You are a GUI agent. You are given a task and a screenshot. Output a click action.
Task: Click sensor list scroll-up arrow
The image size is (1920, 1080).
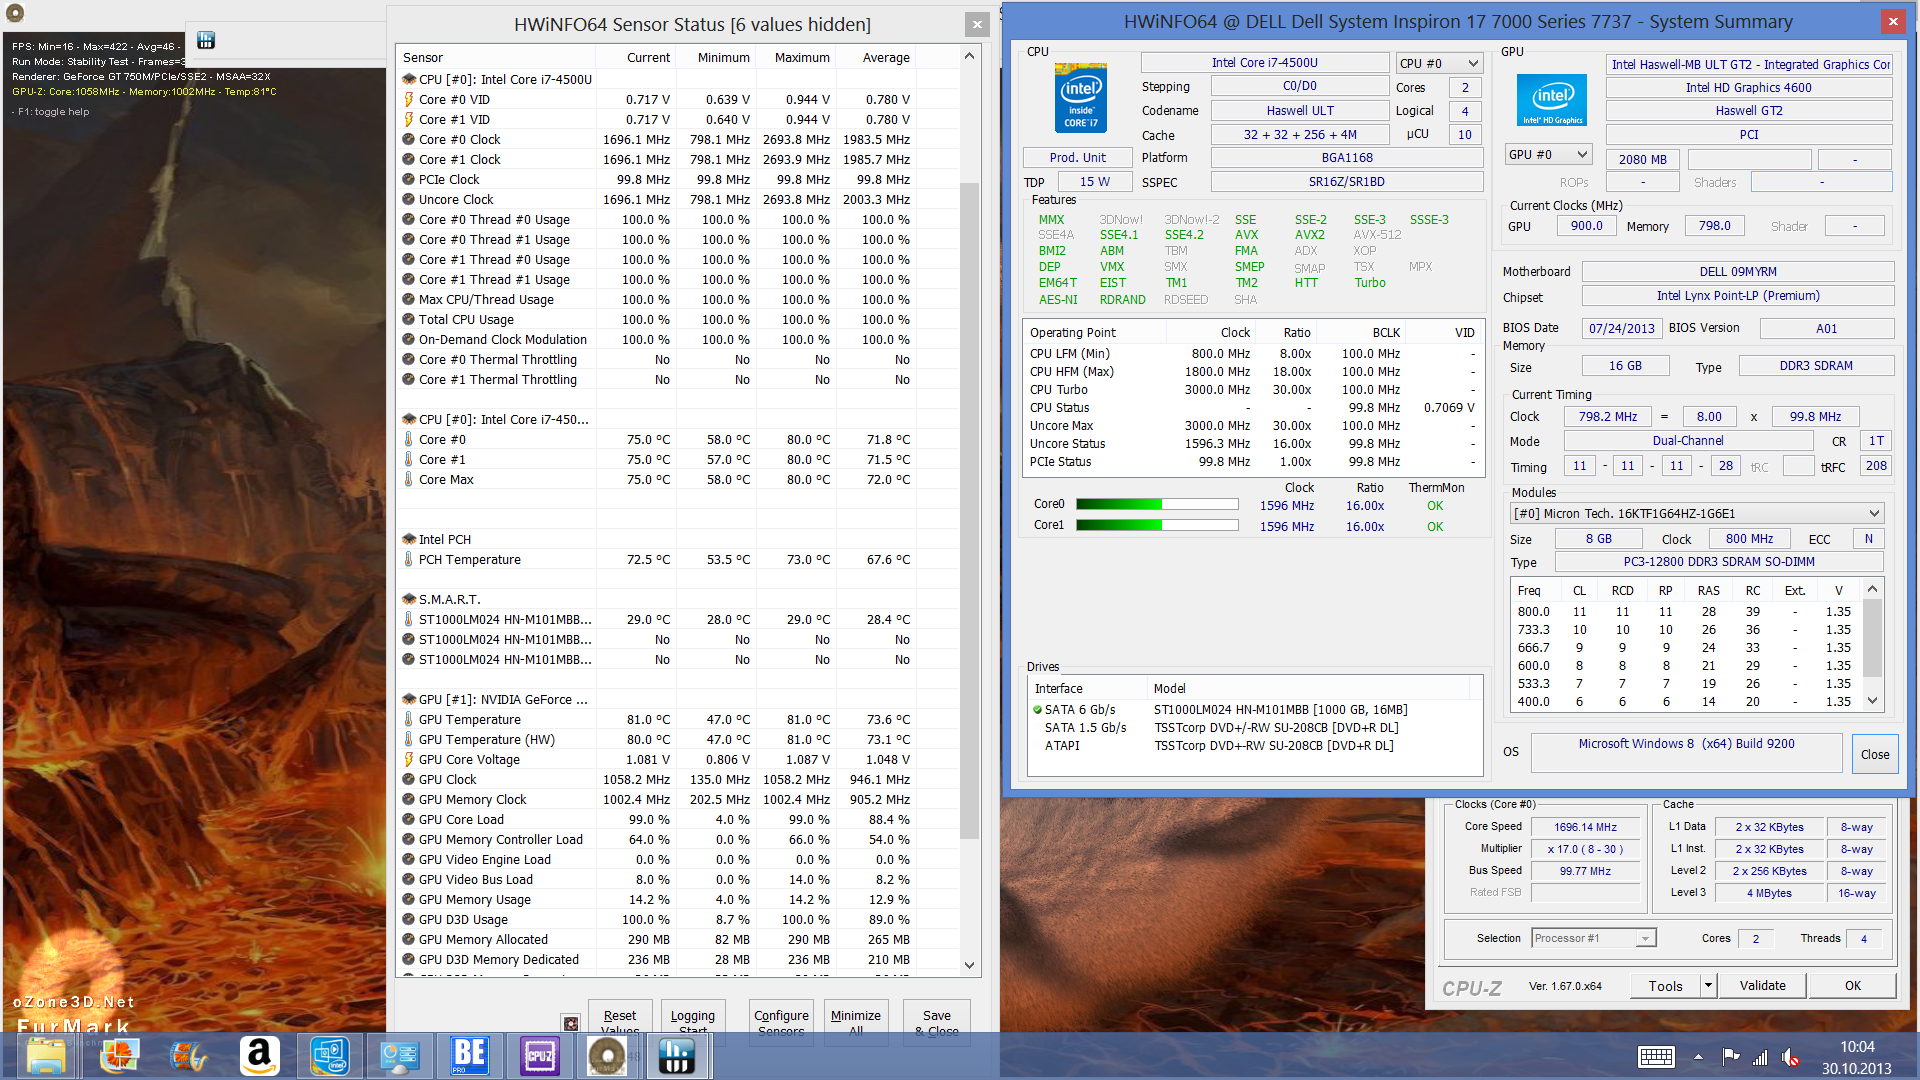[x=969, y=56]
